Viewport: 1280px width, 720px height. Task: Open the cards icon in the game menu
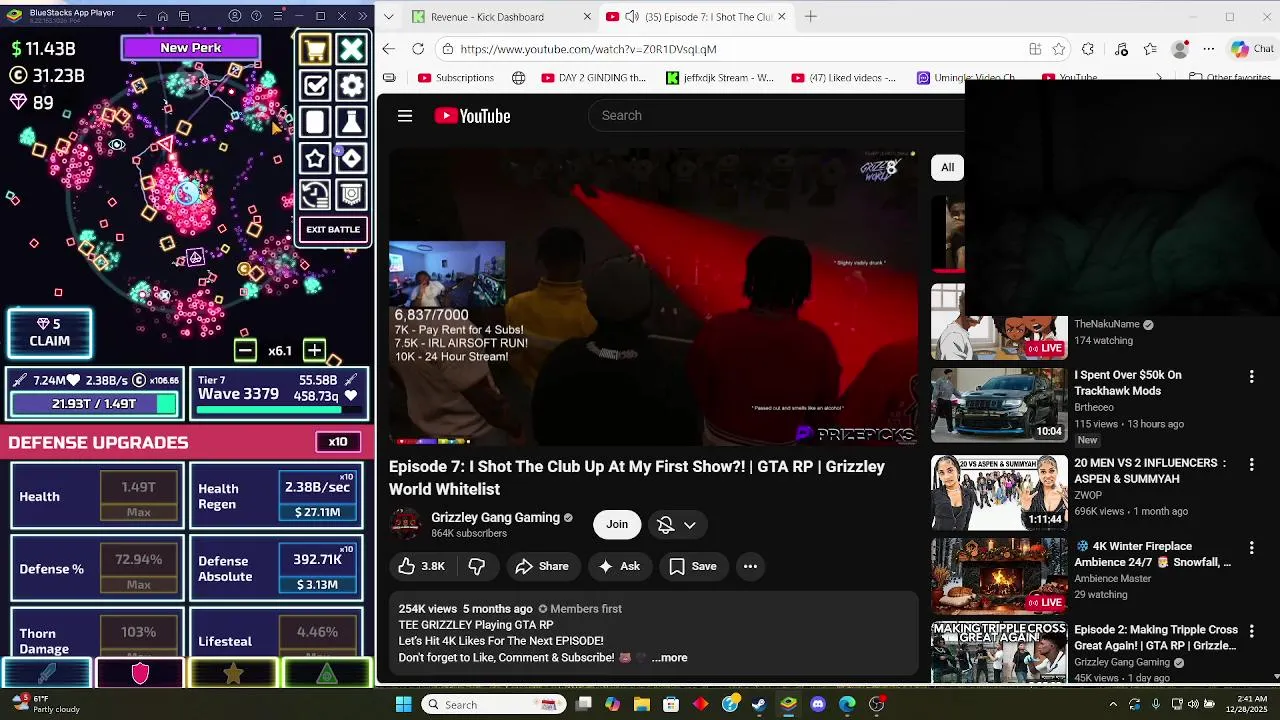point(315,122)
